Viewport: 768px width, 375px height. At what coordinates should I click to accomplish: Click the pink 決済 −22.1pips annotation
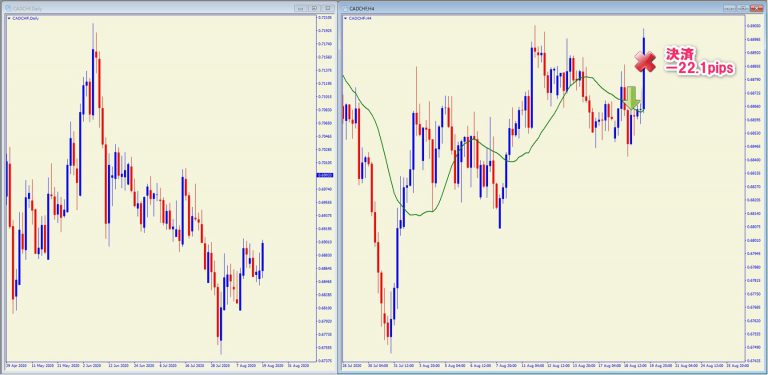click(x=699, y=62)
